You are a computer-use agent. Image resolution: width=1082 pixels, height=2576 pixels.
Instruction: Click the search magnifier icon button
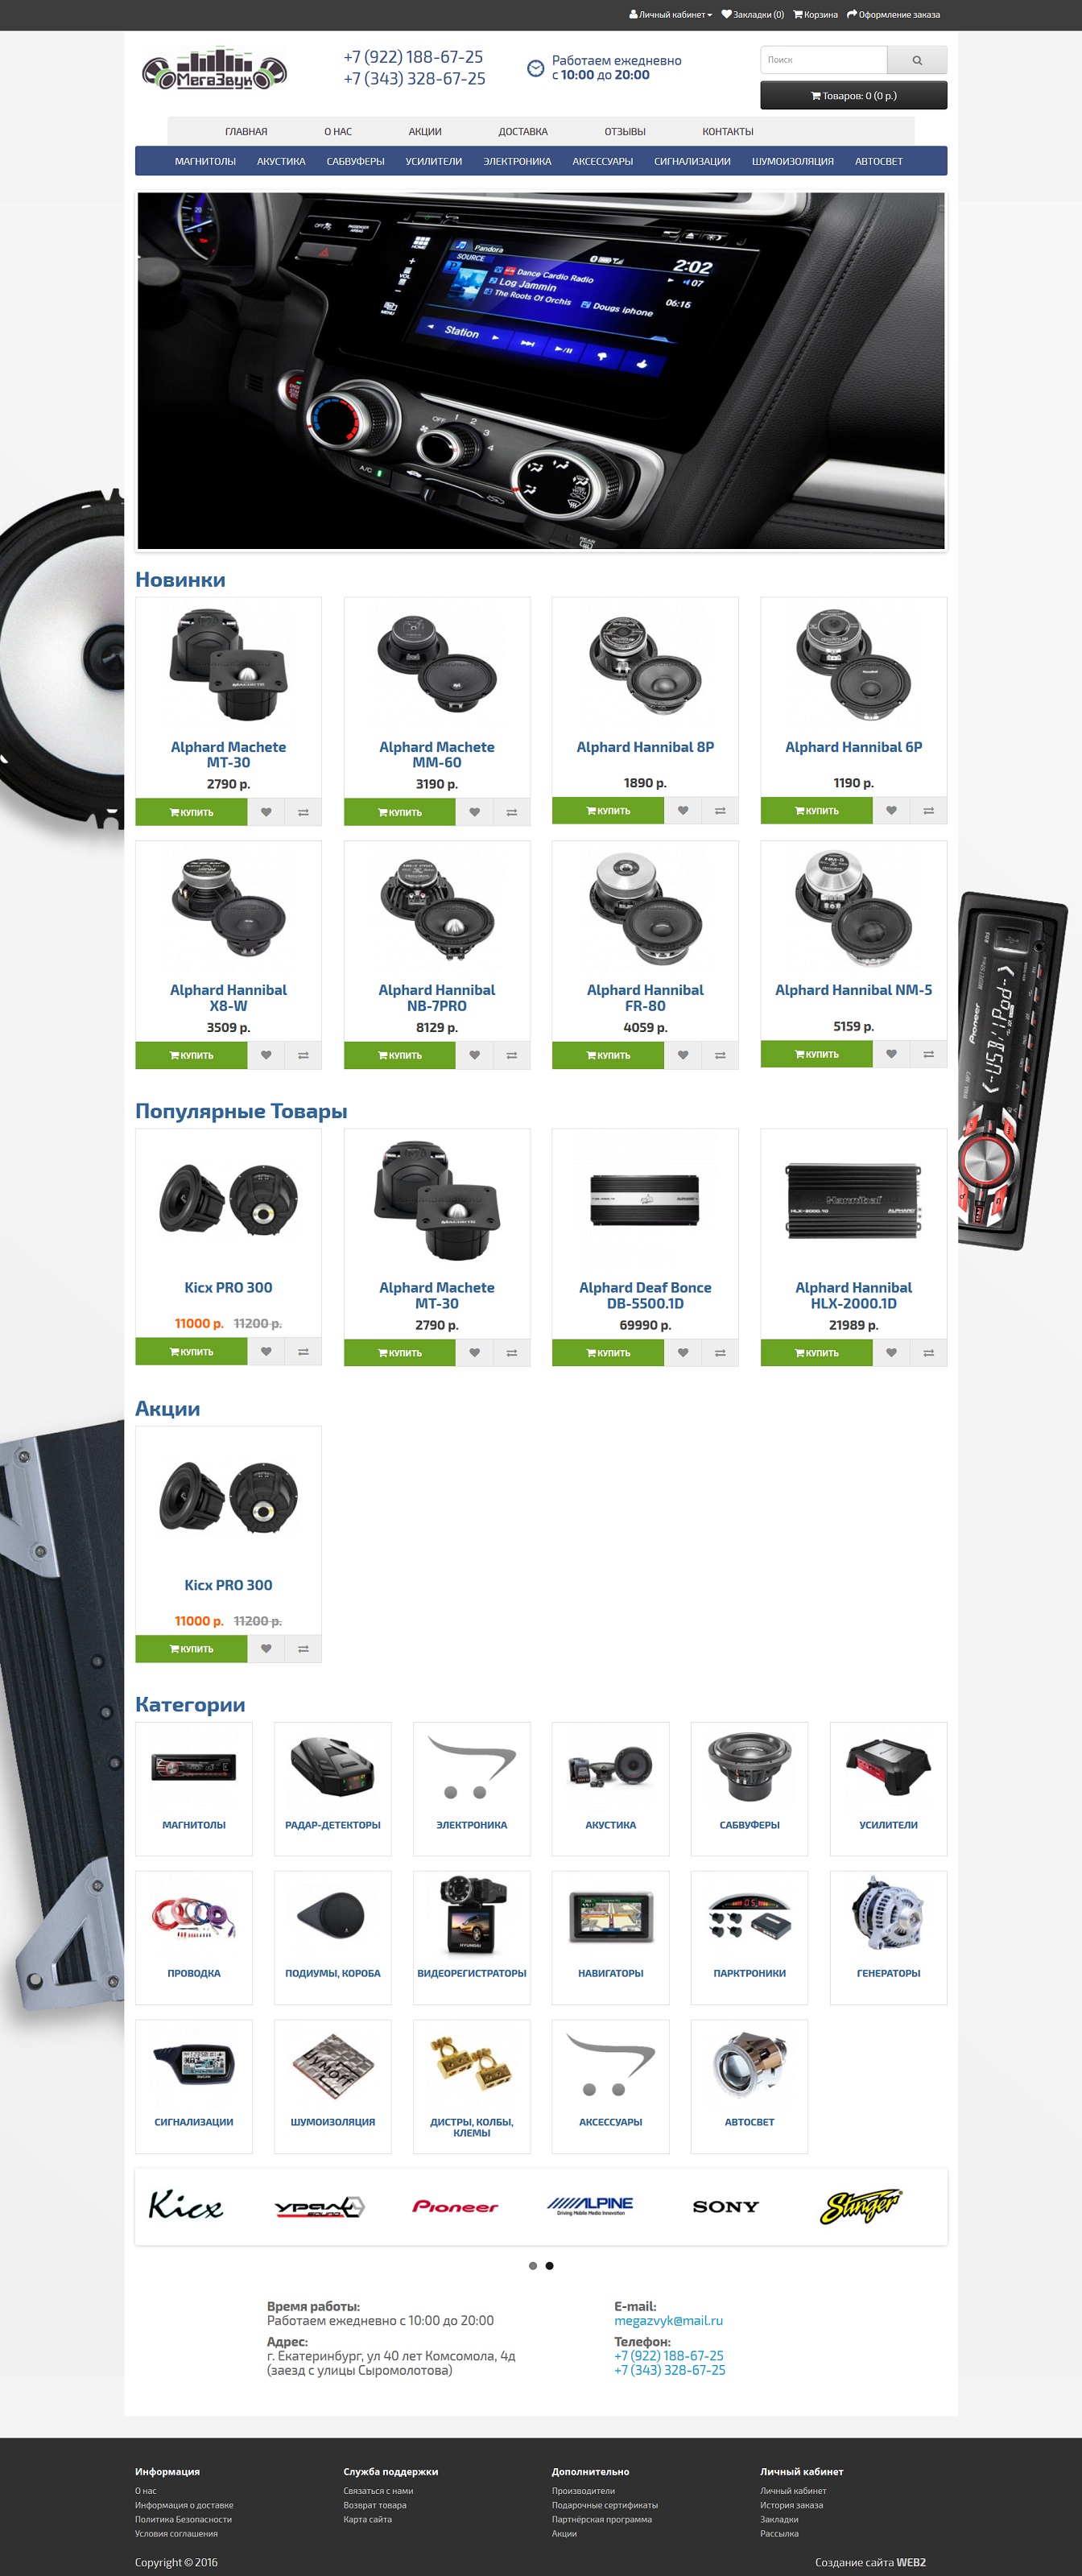pyautogui.click(x=917, y=60)
